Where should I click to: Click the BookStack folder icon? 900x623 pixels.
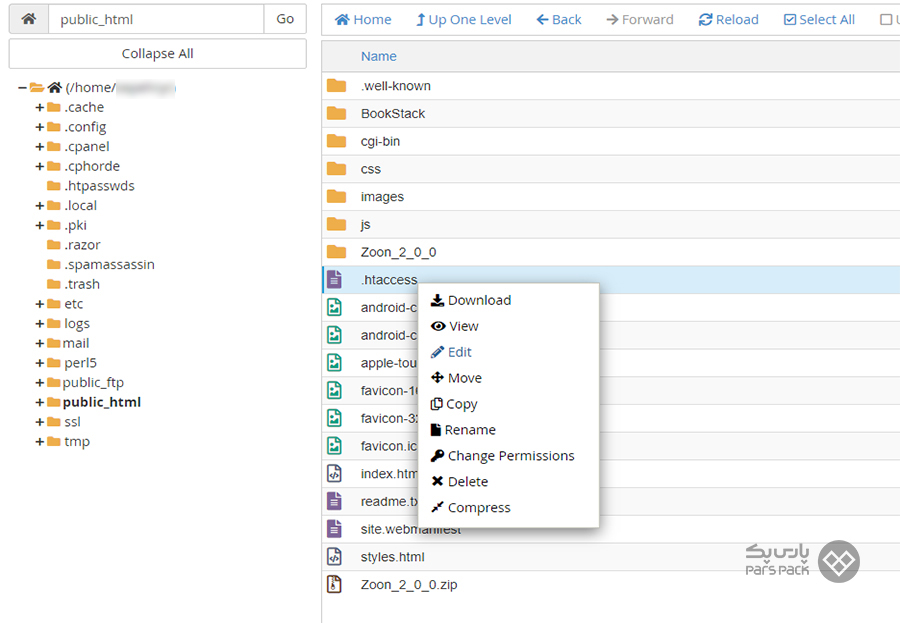point(336,113)
